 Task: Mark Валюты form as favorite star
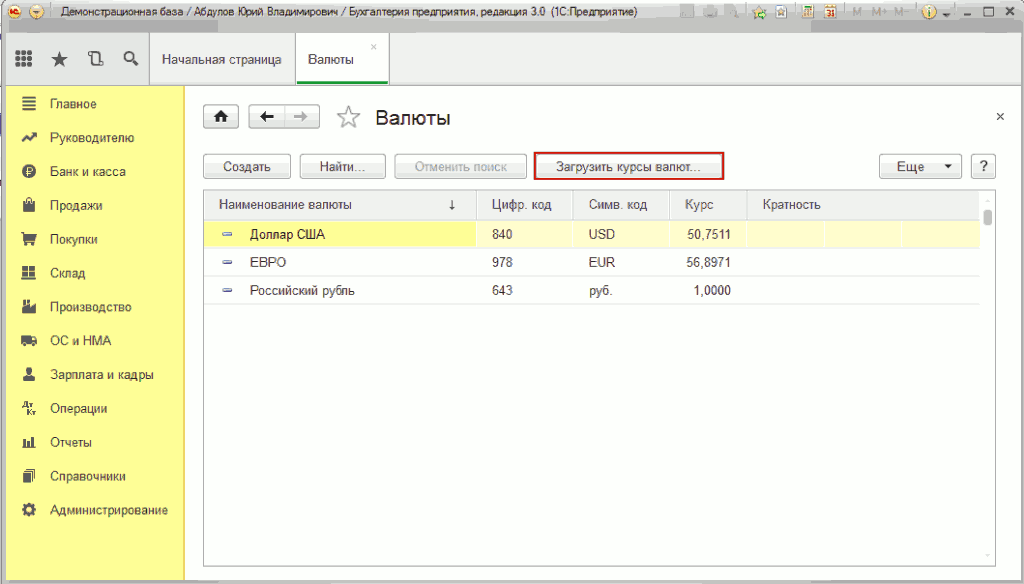coord(348,118)
